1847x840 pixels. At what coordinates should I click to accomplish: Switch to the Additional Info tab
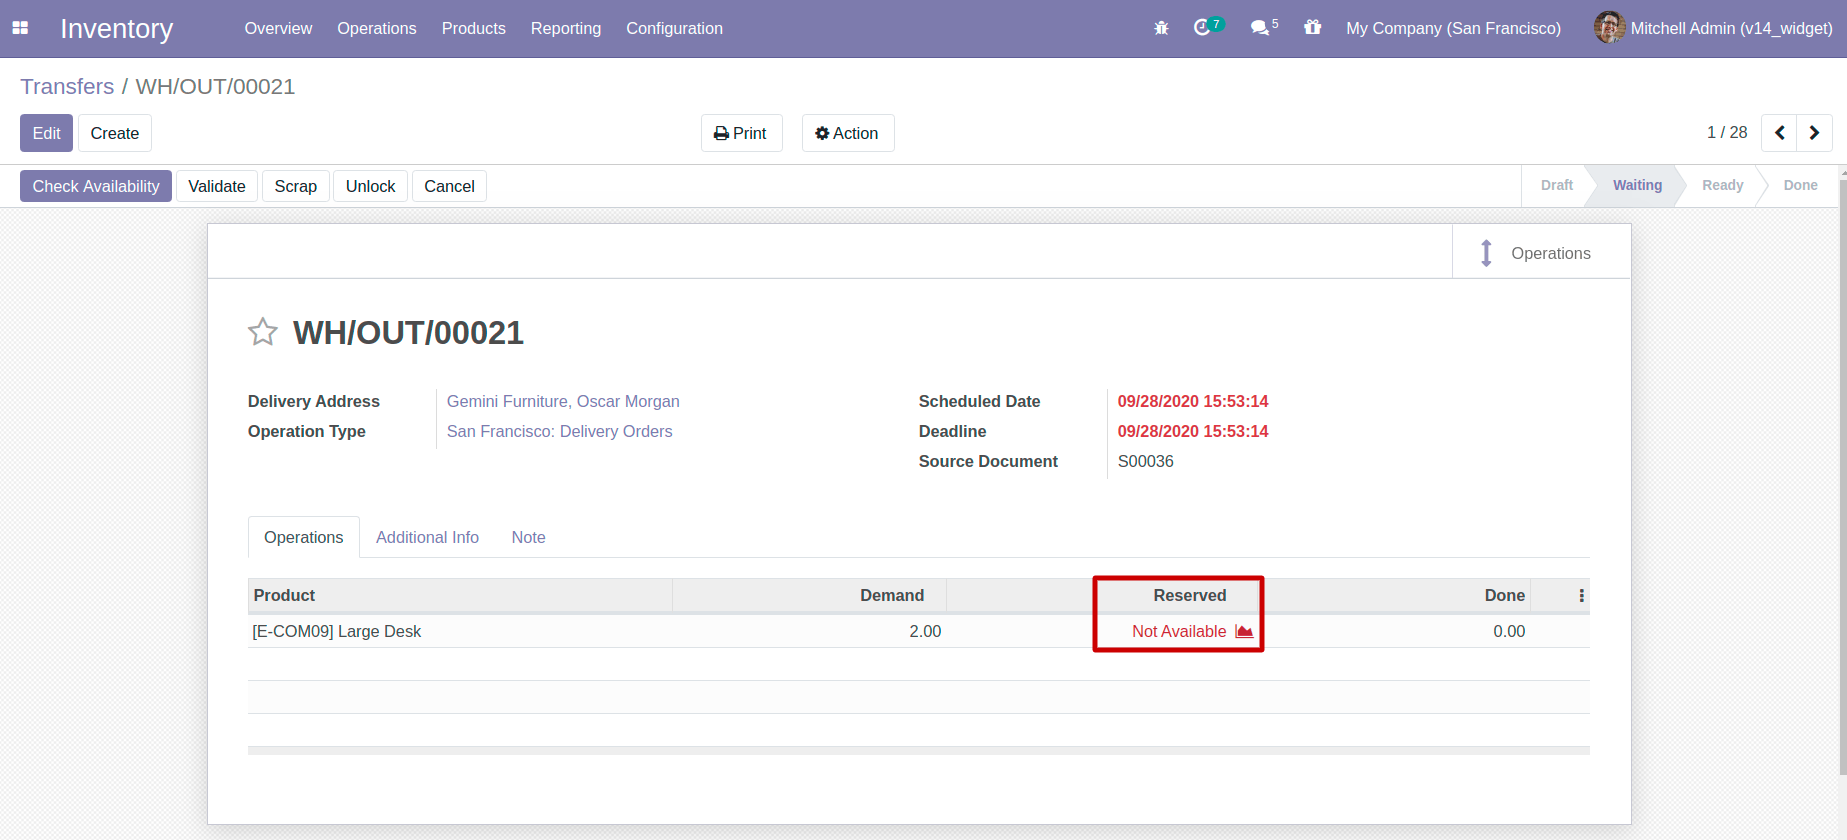click(x=427, y=537)
